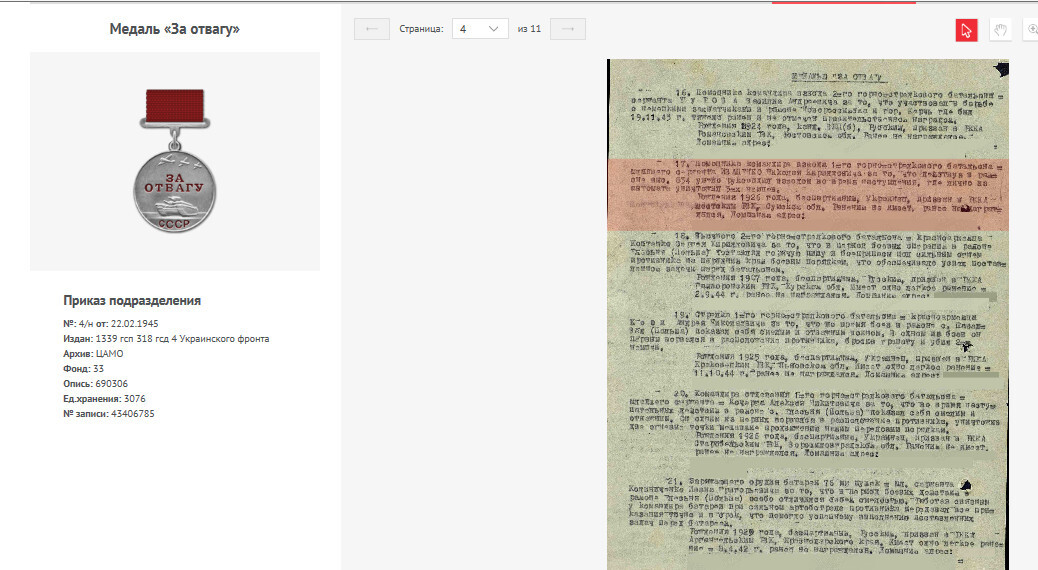Click the Фонд: 33 line
The height and width of the screenshot is (570, 1038).
pos(83,369)
